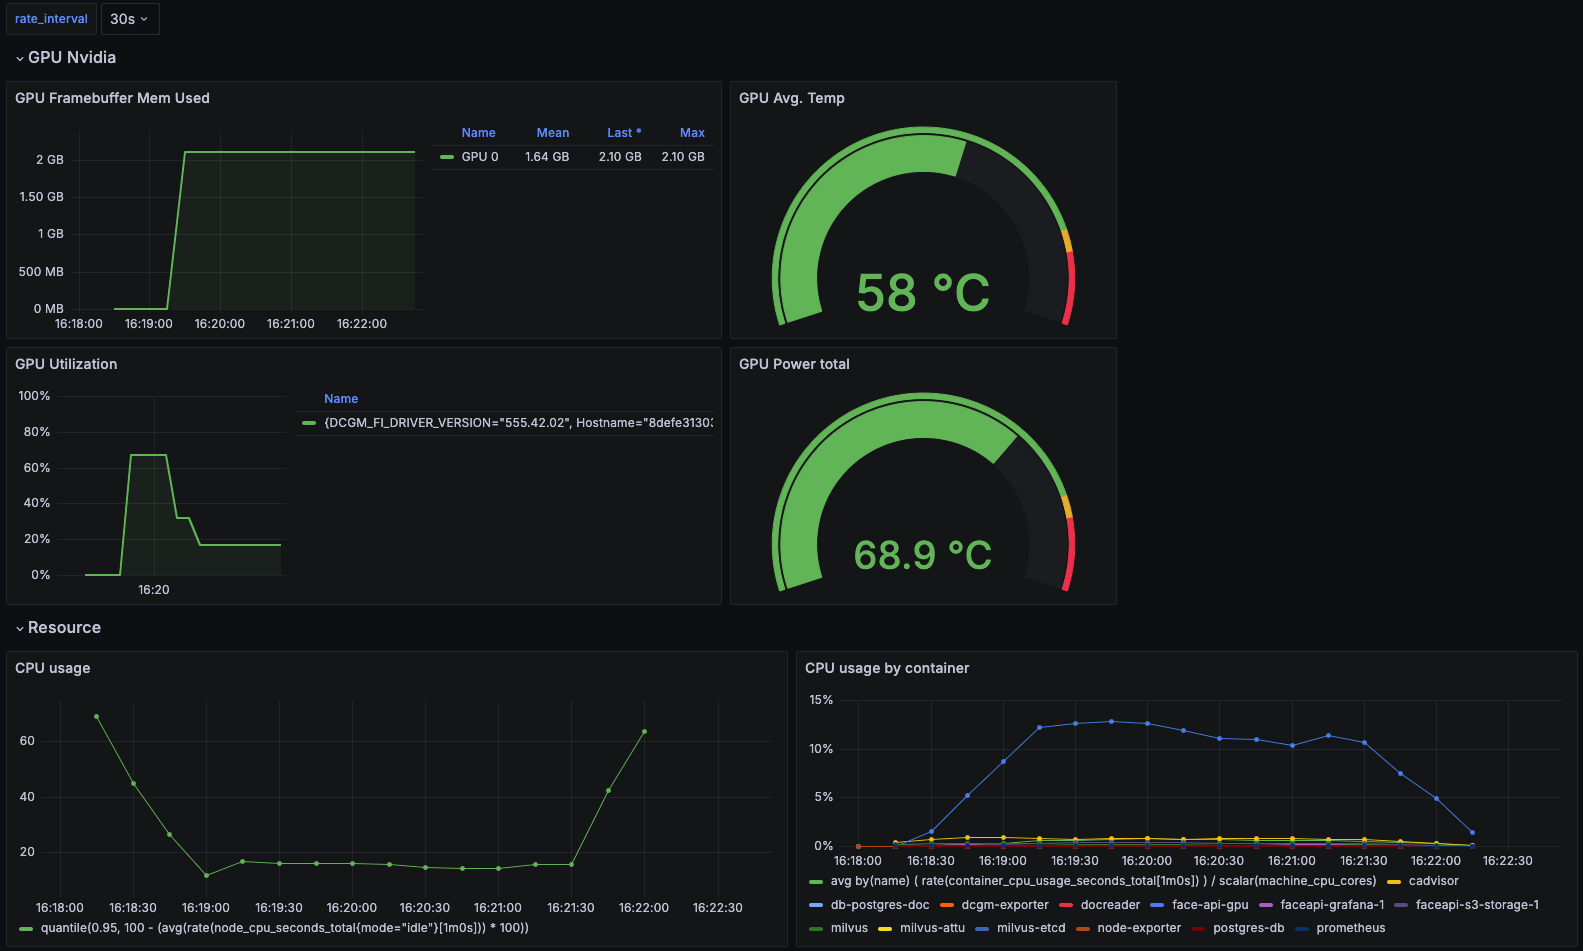Click the rate_interval variable label
Image resolution: width=1583 pixels, height=951 pixels.
tap(51, 19)
